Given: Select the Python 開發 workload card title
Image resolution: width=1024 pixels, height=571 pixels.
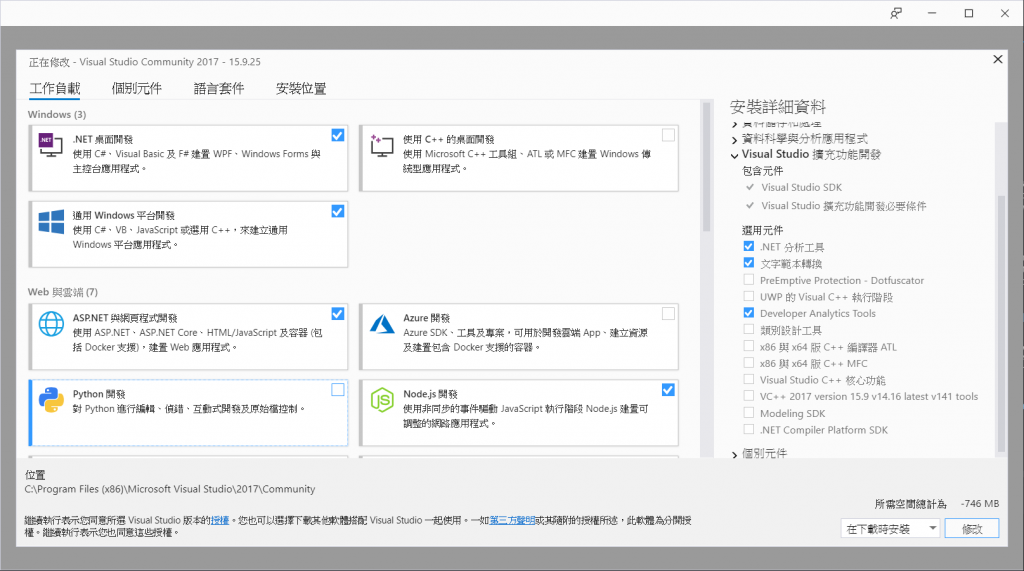Looking at the screenshot, I should 99,394.
